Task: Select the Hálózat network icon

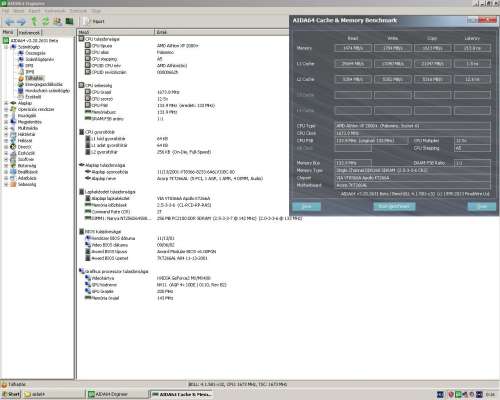Action: point(13,141)
